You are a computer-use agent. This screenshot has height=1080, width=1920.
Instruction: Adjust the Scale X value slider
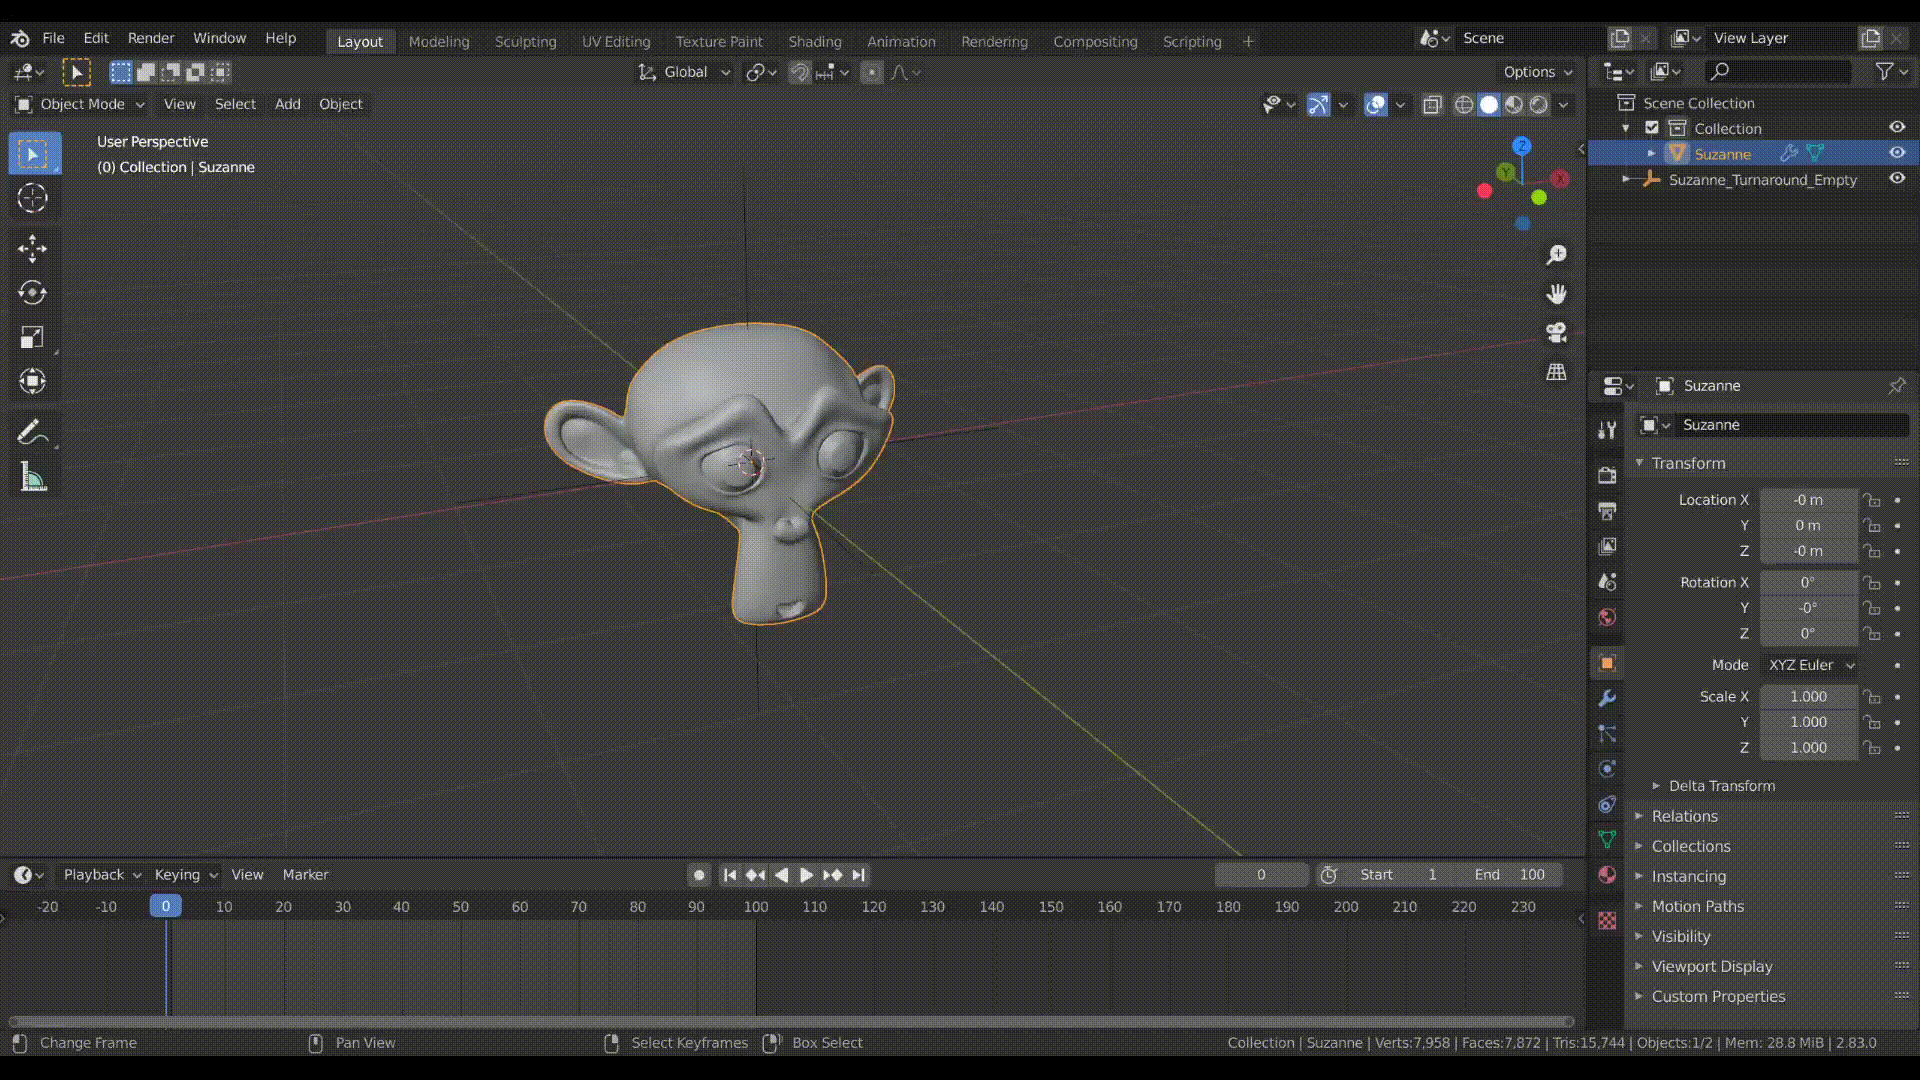click(1808, 697)
